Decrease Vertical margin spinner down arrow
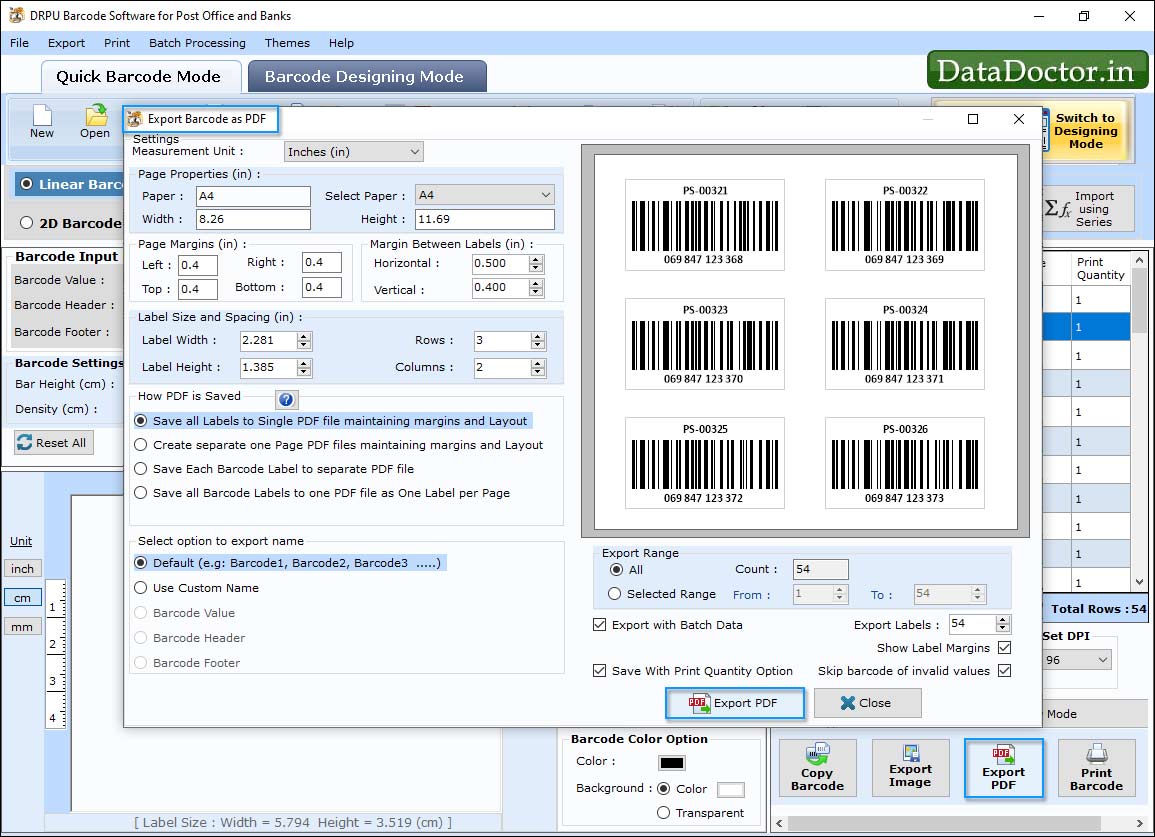Image resolution: width=1155 pixels, height=837 pixels. pyautogui.click(x=536, y=293)
